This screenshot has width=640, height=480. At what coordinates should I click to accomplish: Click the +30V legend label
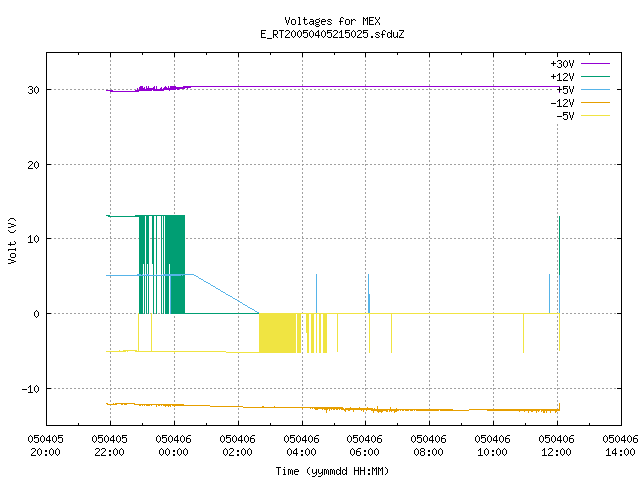point(562,64)
